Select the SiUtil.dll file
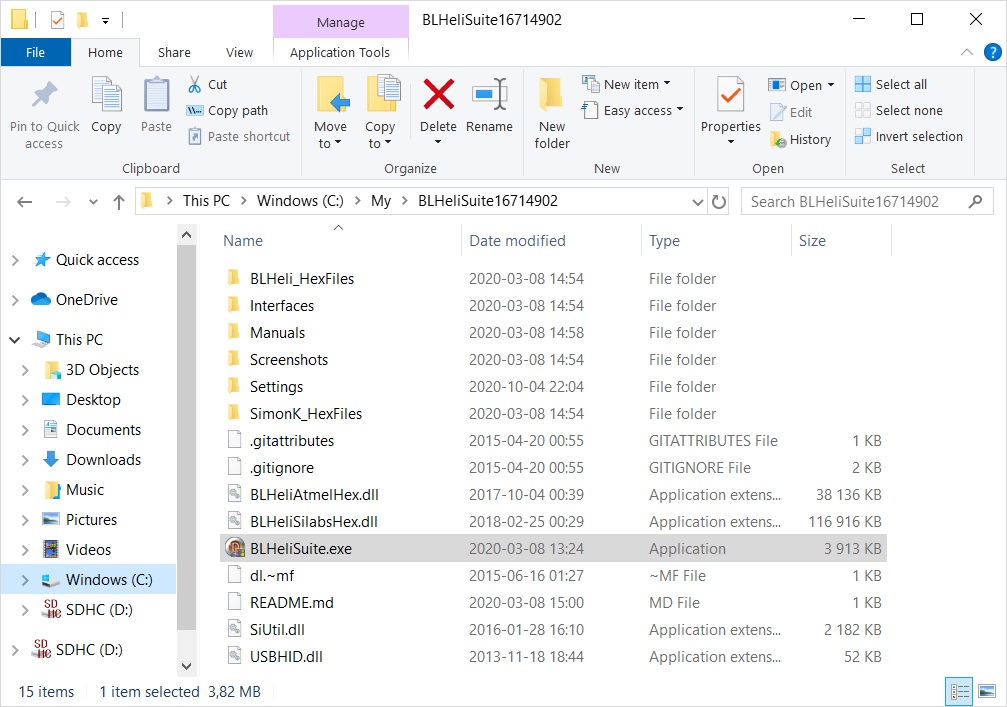 coord(277,629)
